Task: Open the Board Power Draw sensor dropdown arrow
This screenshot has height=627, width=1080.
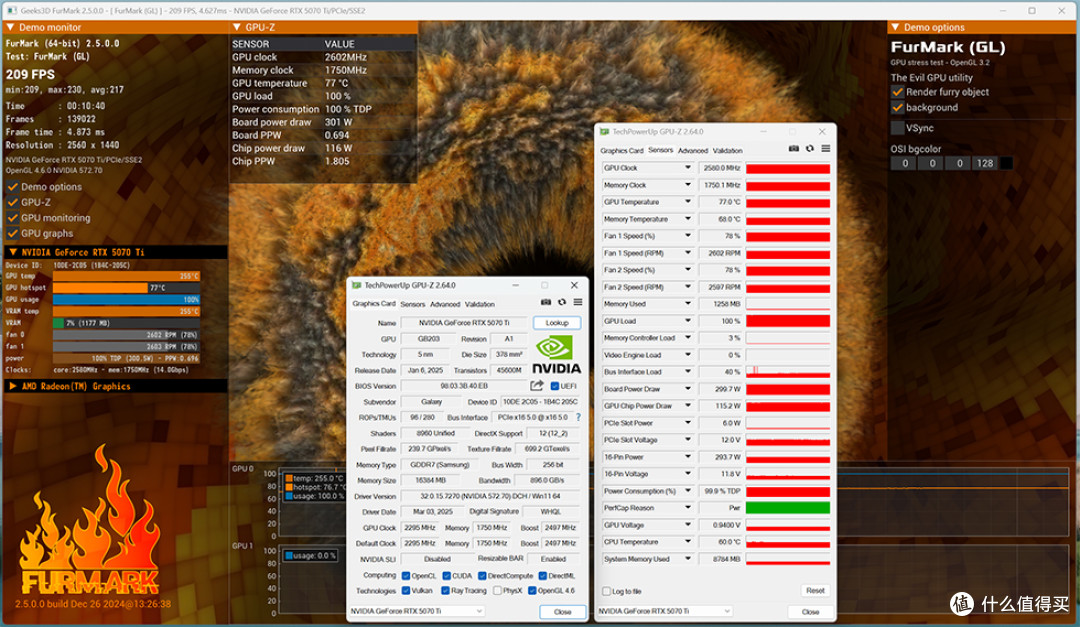Action: pyautogui.click(x=687, y=389)
